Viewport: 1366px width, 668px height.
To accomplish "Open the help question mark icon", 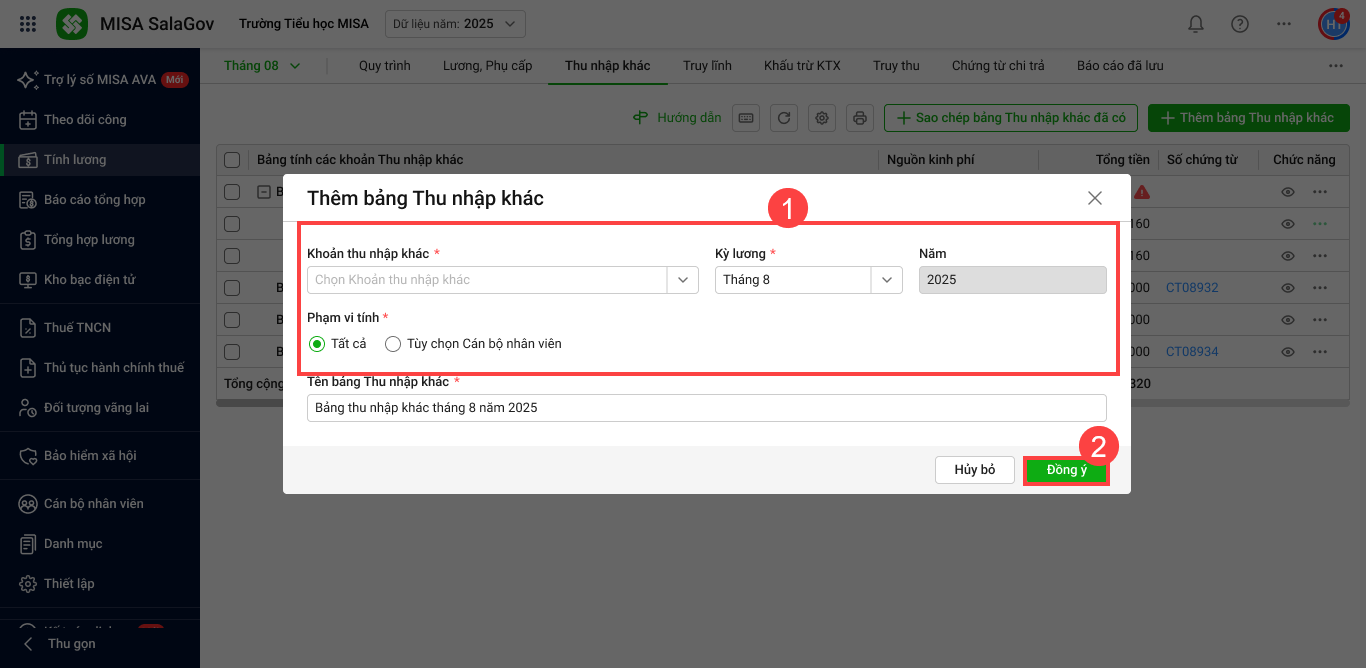I will (x=1240, y=24).
